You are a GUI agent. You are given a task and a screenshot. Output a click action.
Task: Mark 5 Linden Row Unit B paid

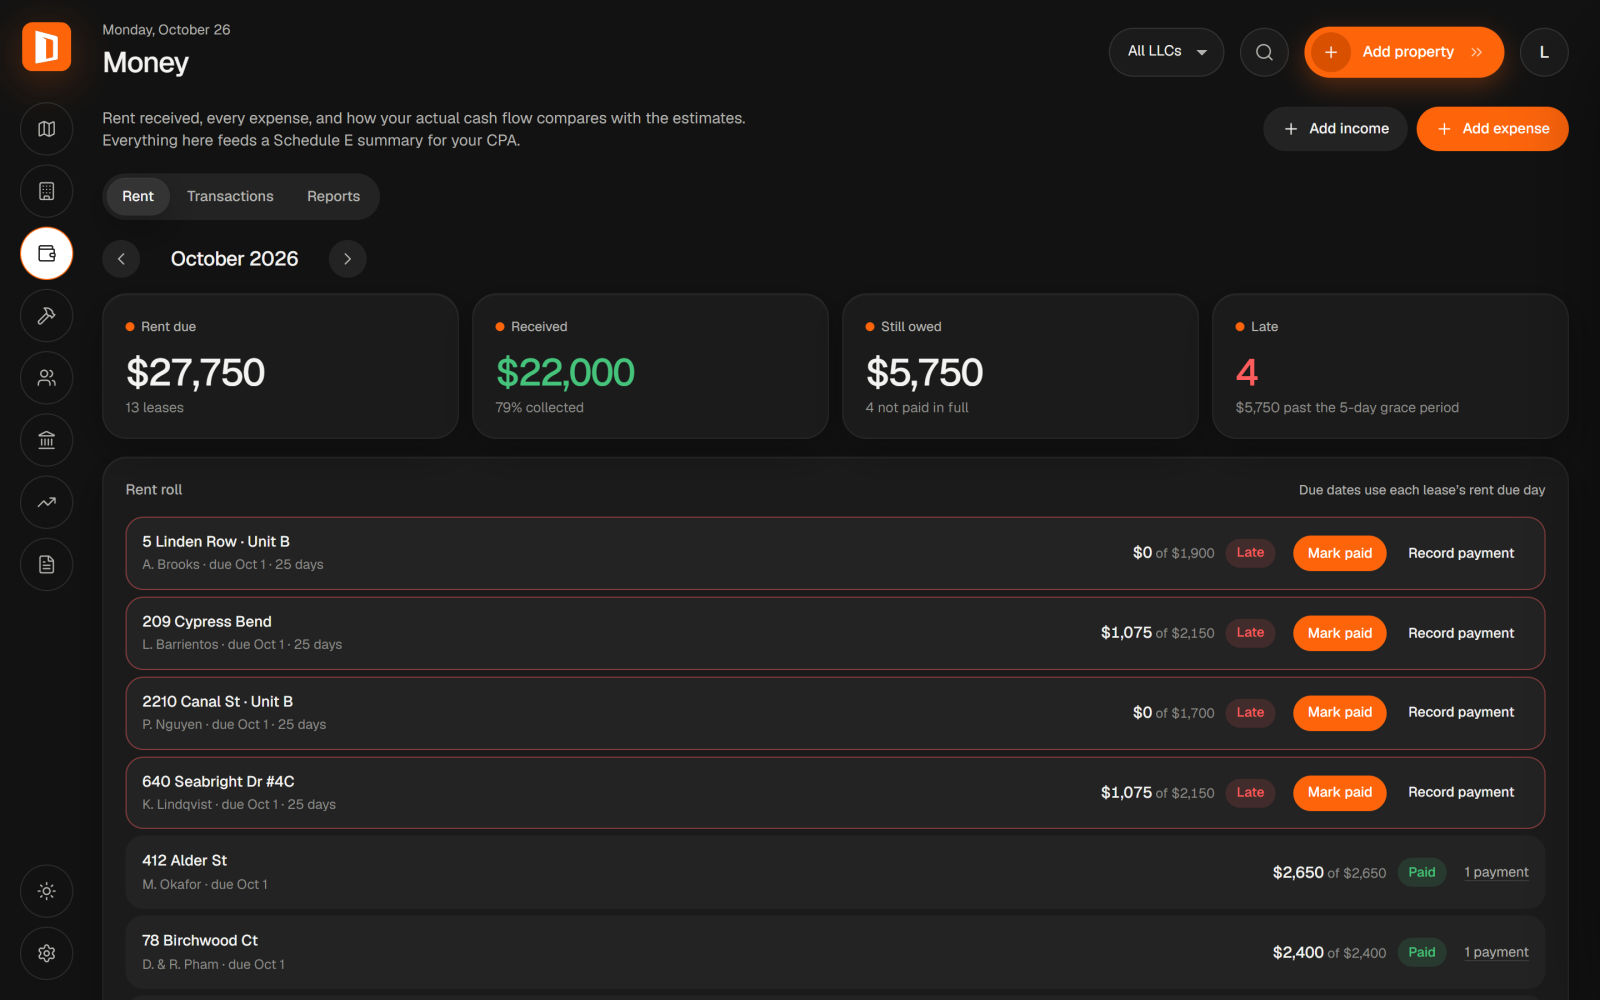click(1339, 553)
